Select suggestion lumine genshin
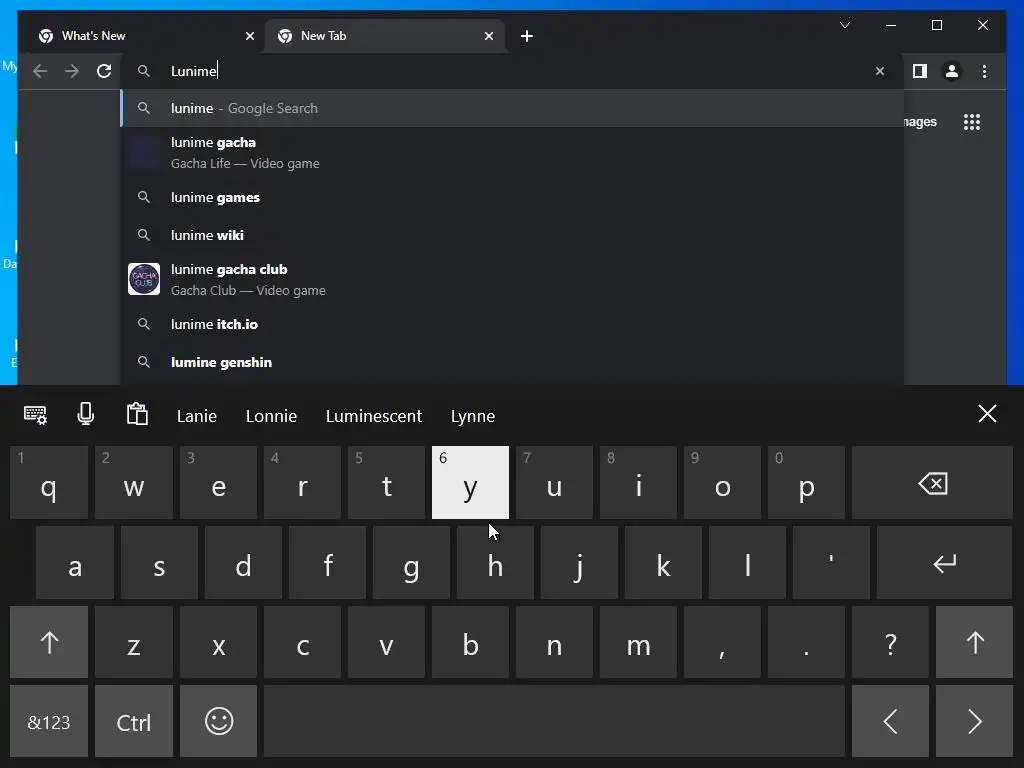 (513, 362)
